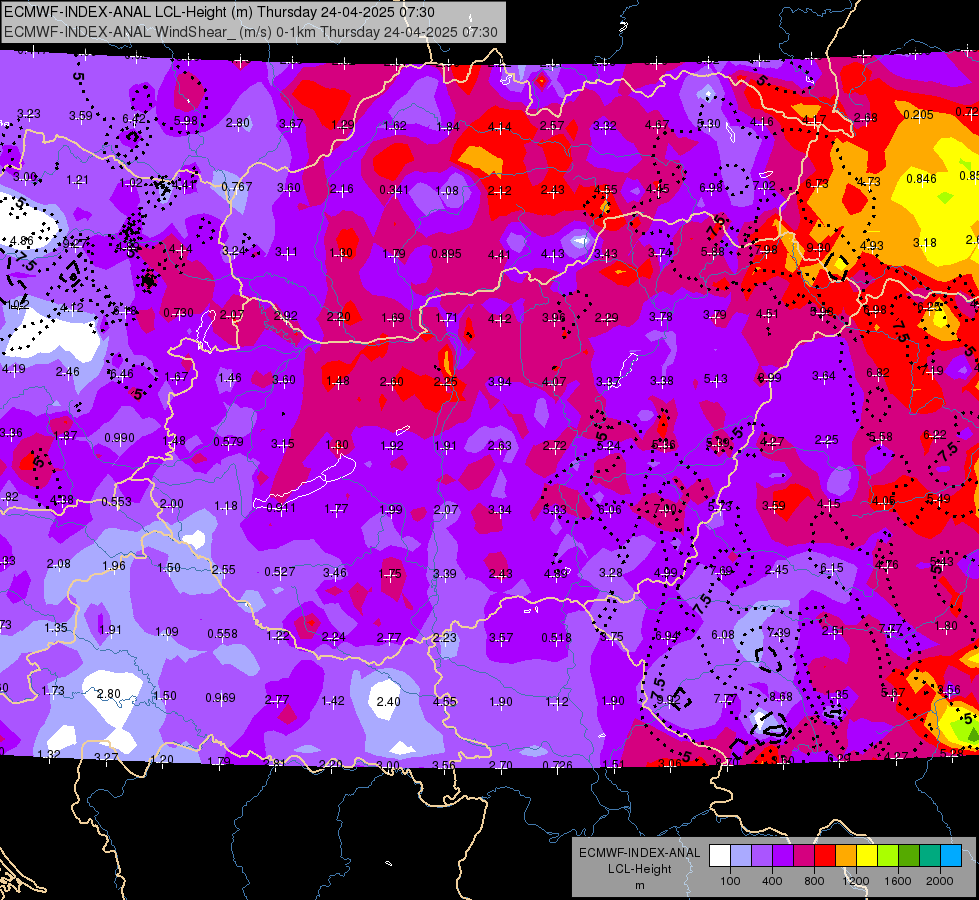
Task: Click the grid value 0.205
Action: pos(918,114)
